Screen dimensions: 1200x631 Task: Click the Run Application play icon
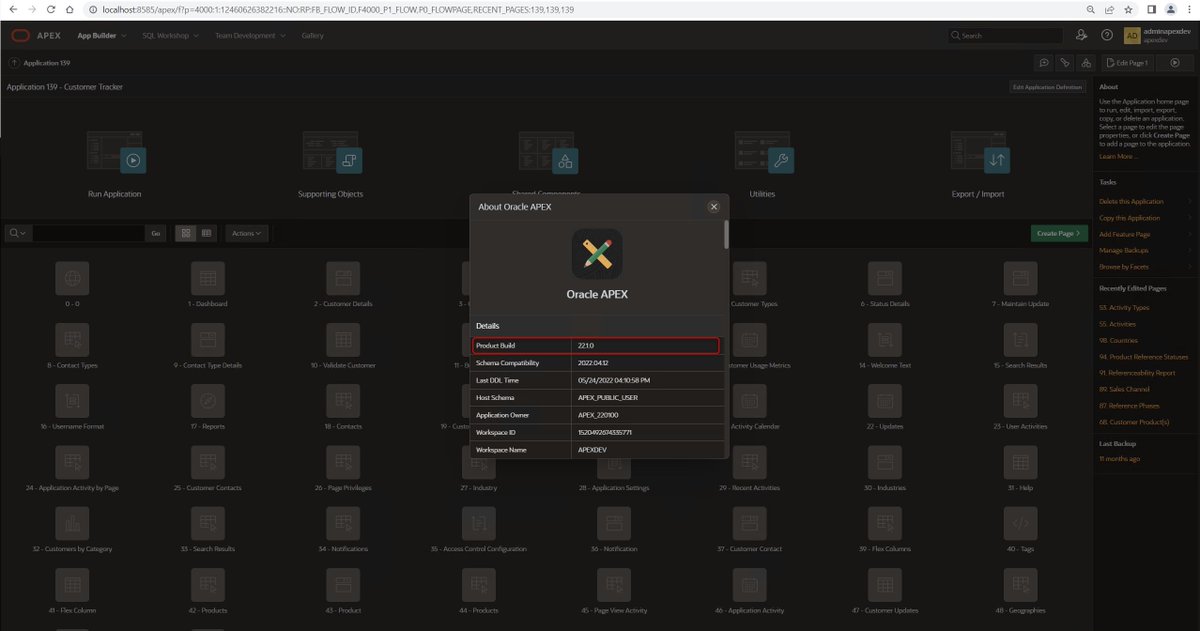(x=134, y=160)
